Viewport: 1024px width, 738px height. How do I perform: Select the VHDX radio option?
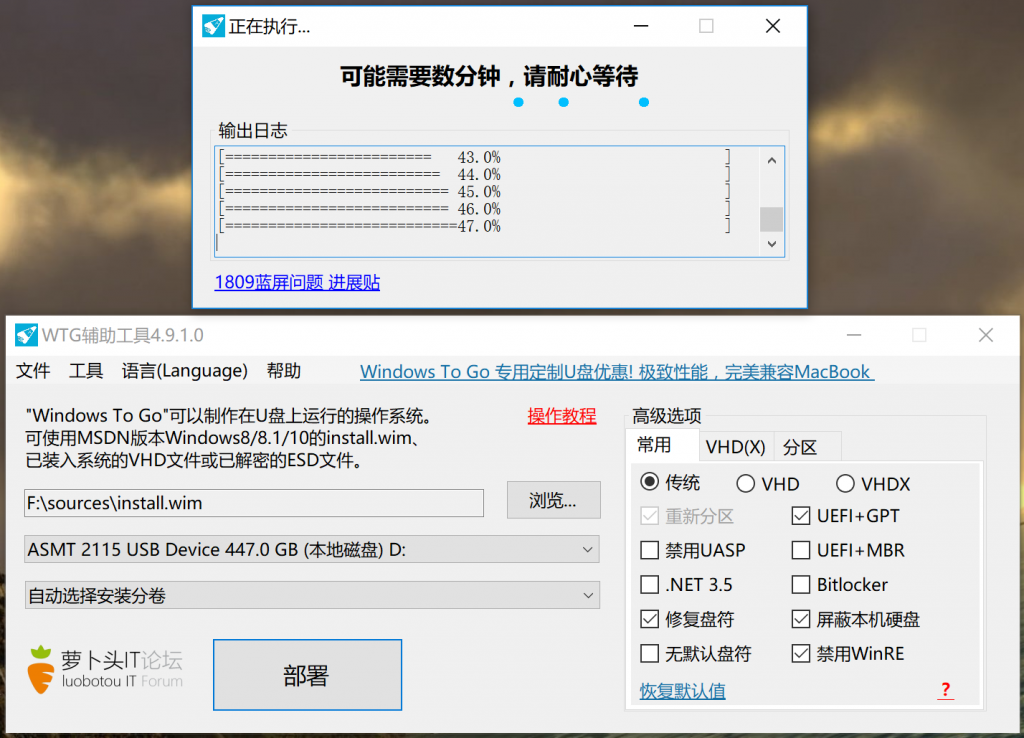846,484
